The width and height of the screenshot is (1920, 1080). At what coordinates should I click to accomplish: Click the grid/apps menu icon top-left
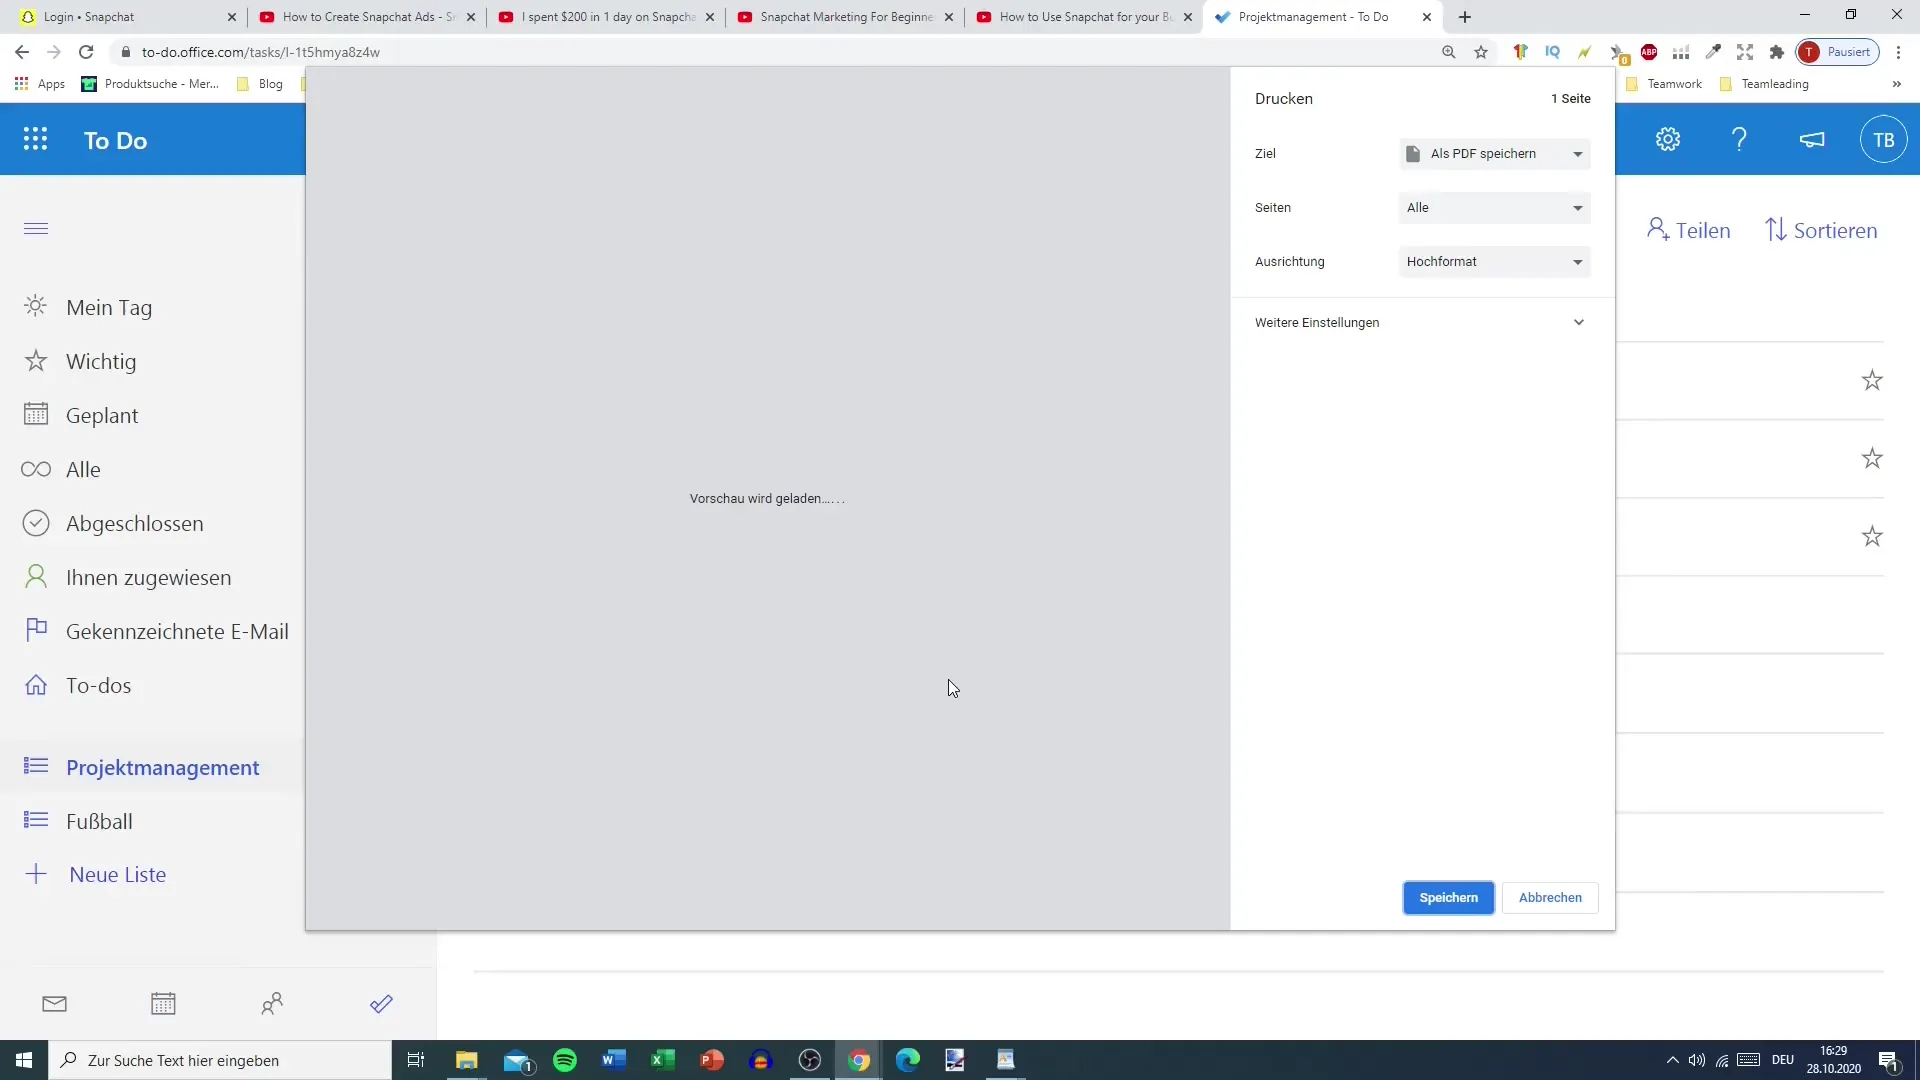(36, 140)
